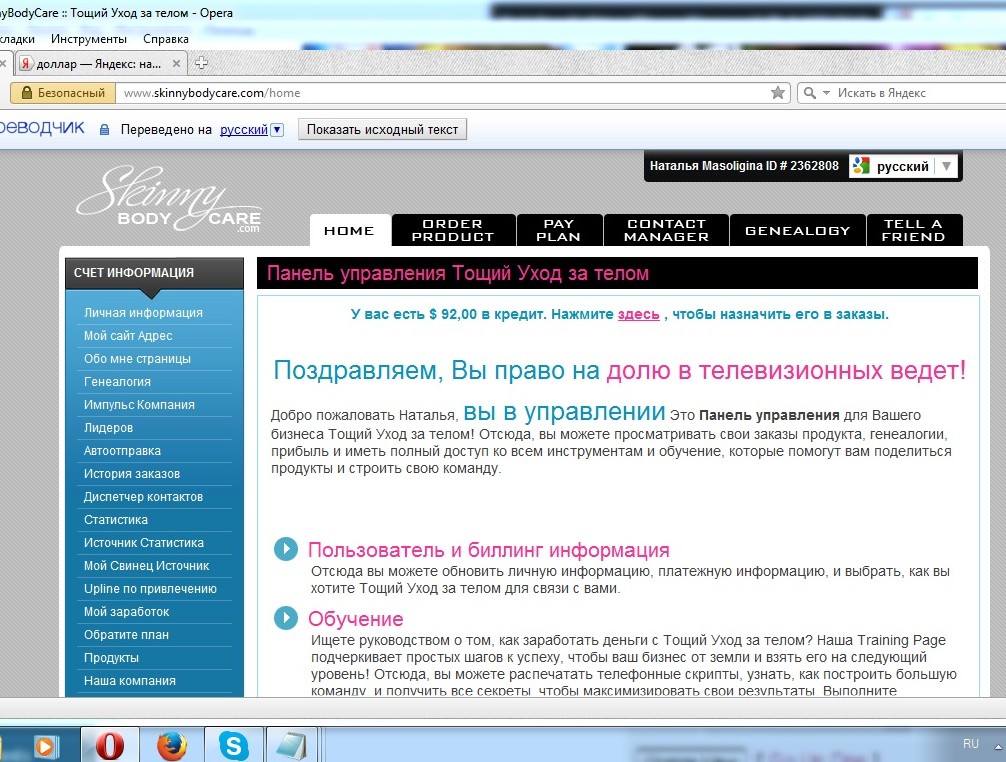Click the здесь credit link
1006x762 pixels.
(x=638, y=314)
